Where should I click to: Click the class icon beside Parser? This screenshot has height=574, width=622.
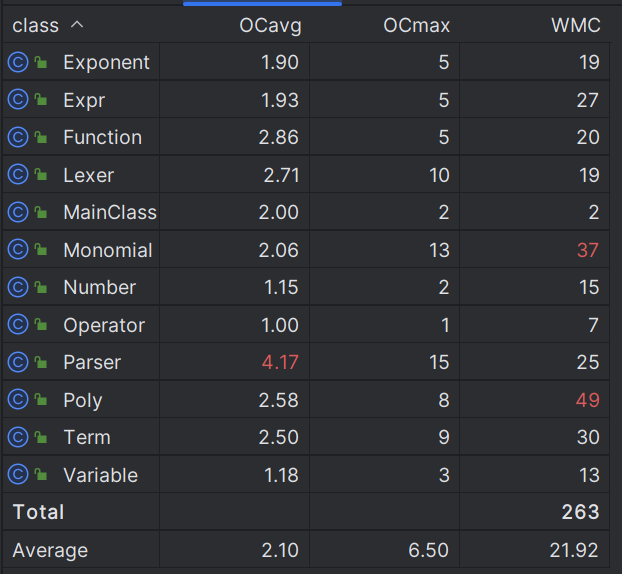click(x=18, y=362)
